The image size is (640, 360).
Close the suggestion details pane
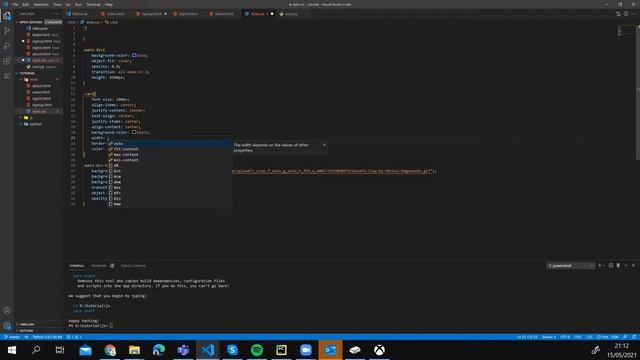324,145
